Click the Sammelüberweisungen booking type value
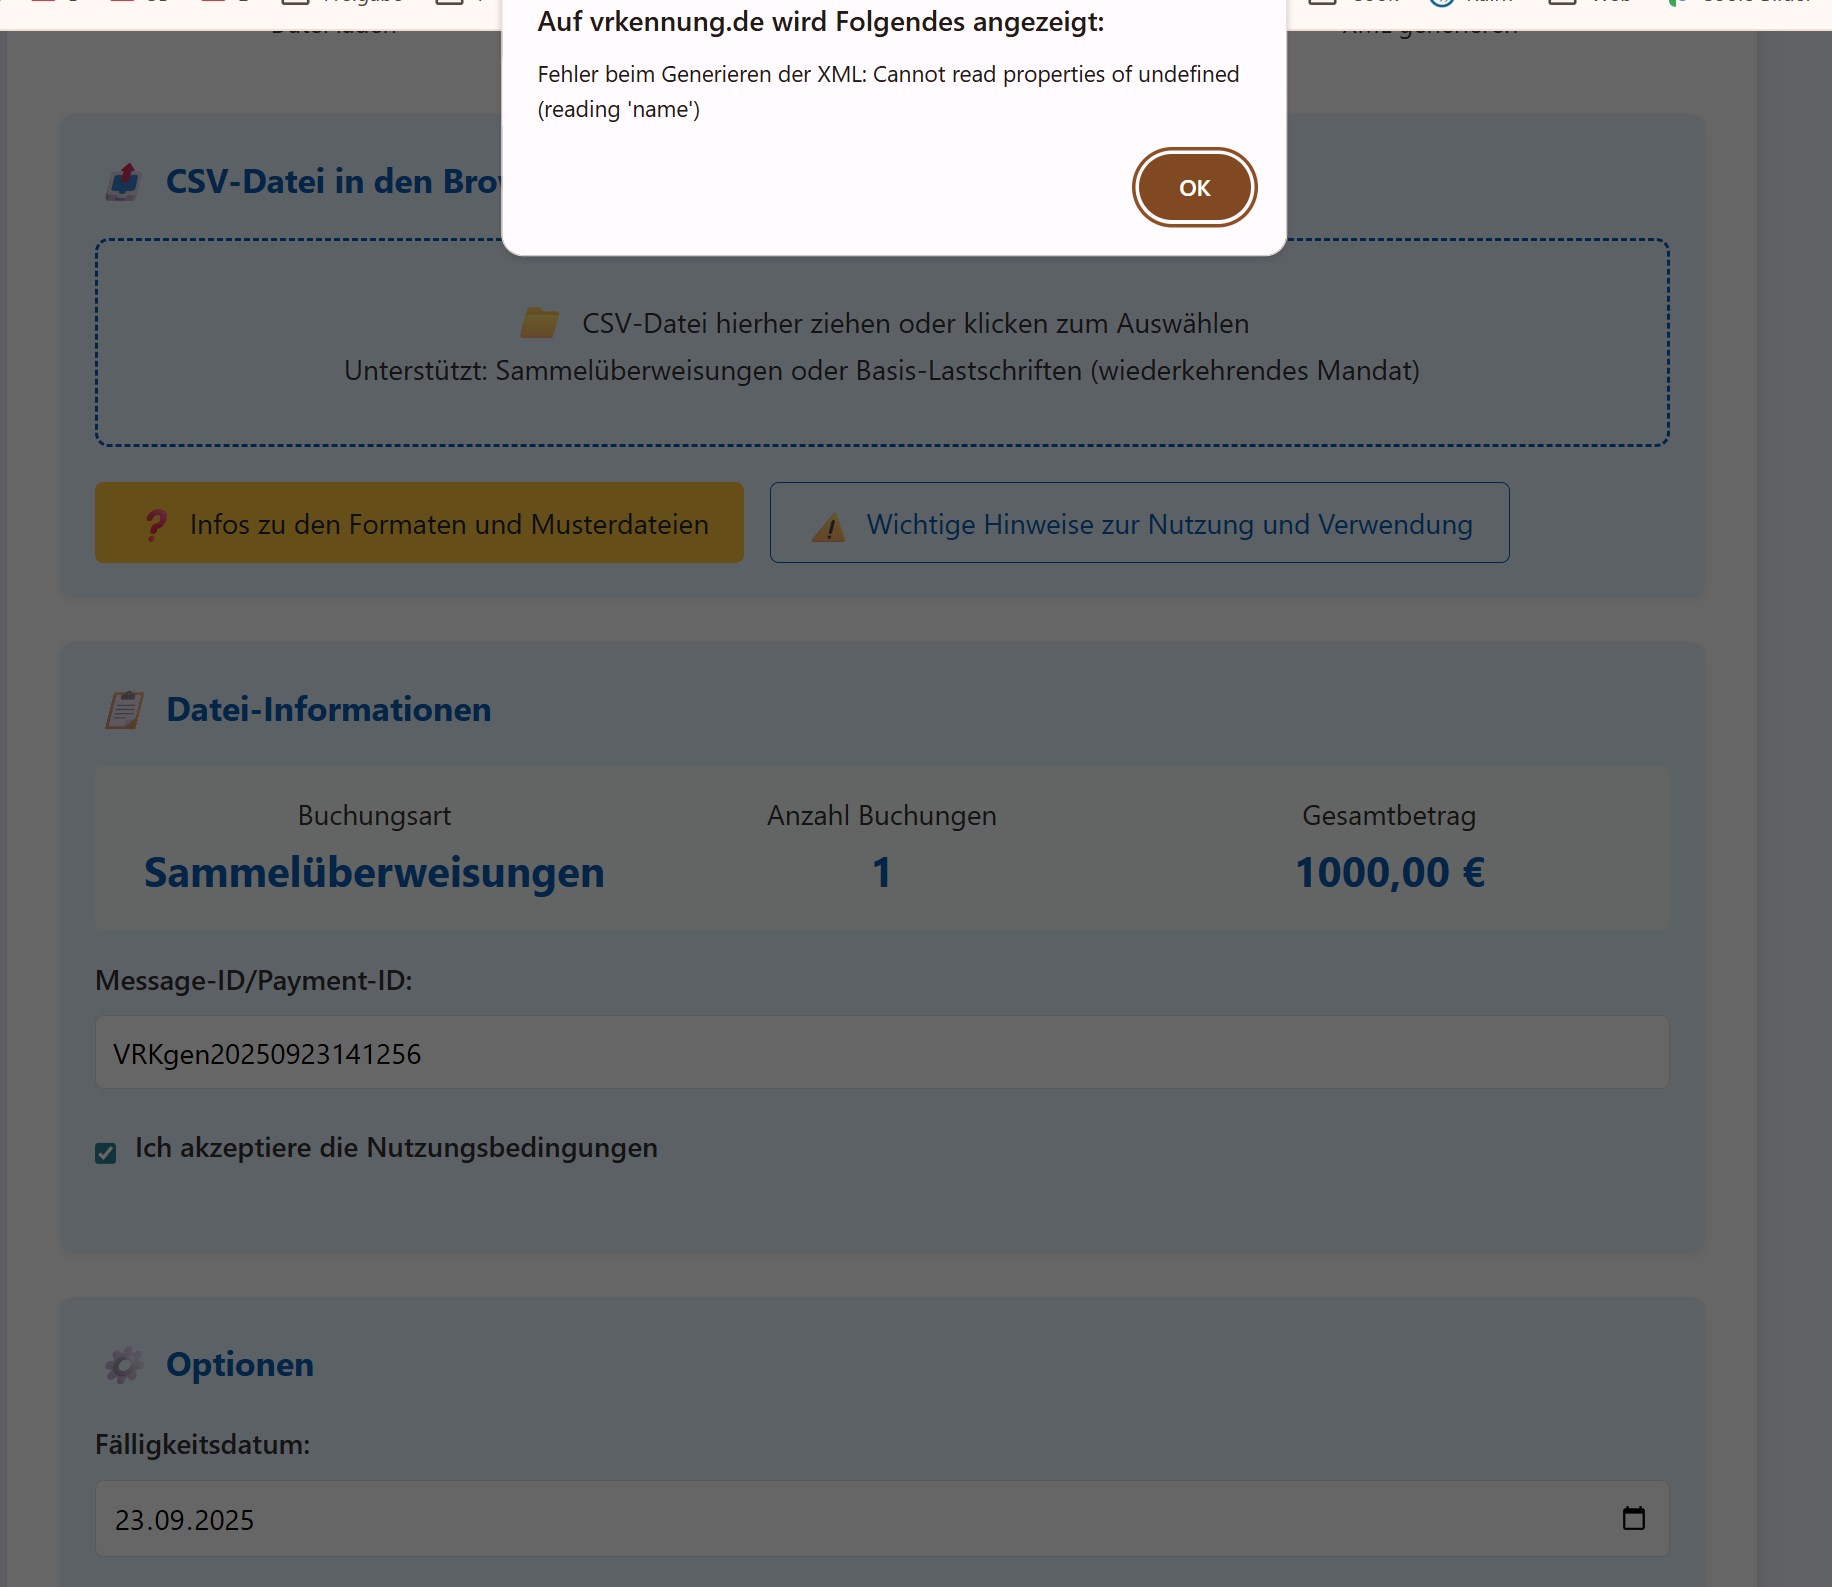The height and width of the screenshot is (1587, 1832). click(374, 873)
